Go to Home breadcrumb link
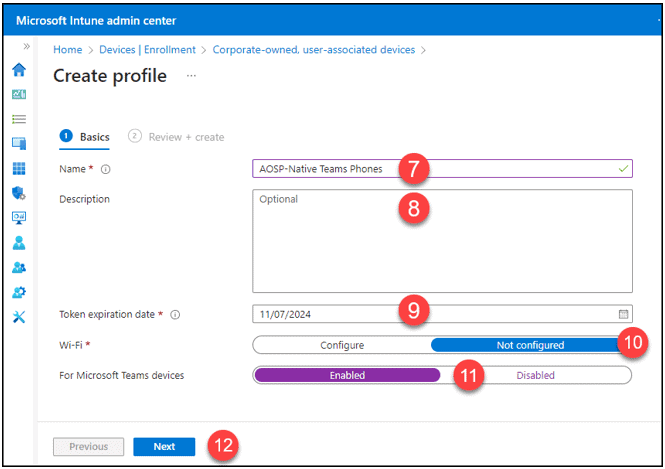The height and width of the screenshot is (469, 665). [x=67, y=50]
